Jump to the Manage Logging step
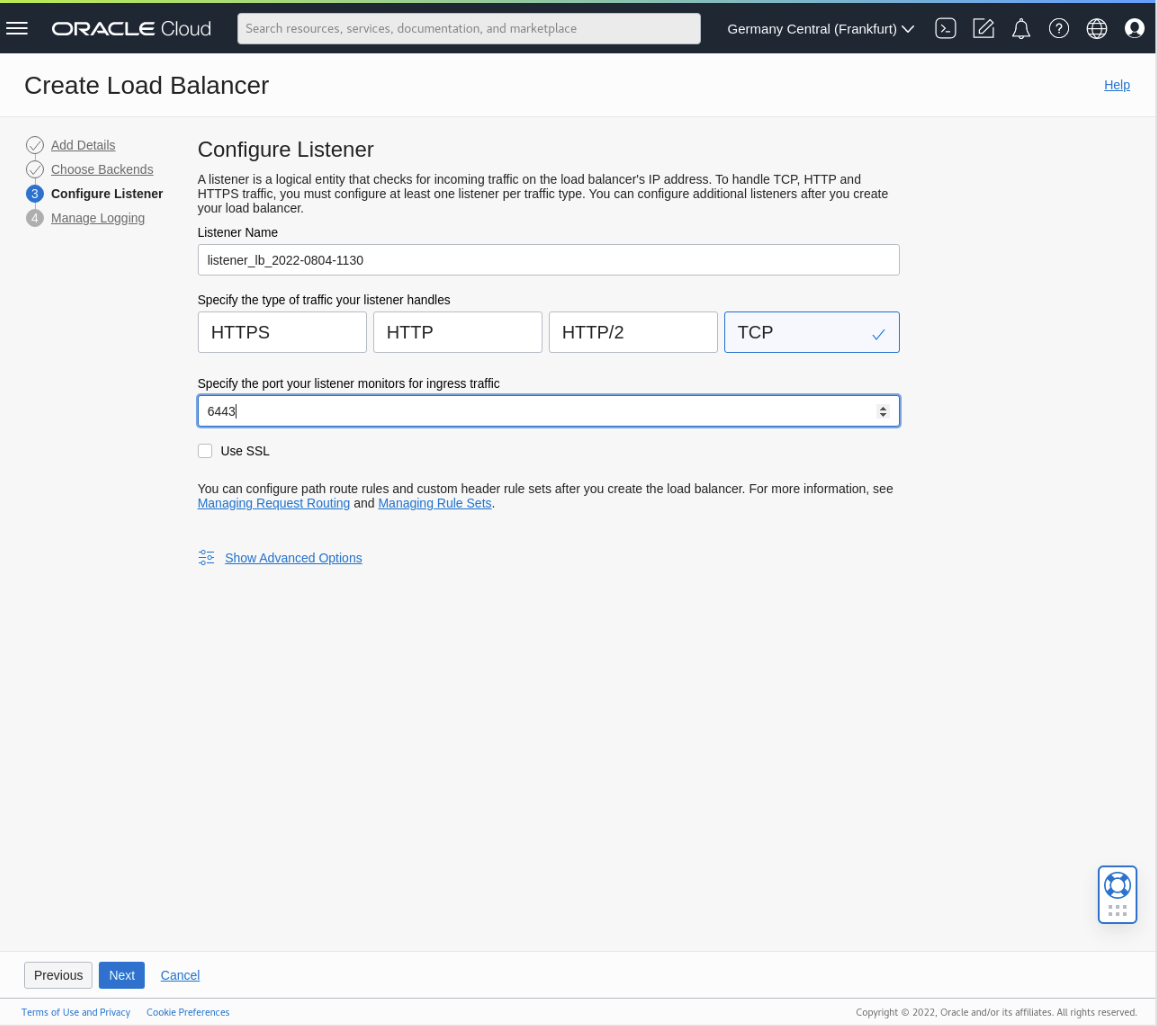The width and height of the screenshot is (1157, 1026). pos(98,217)
